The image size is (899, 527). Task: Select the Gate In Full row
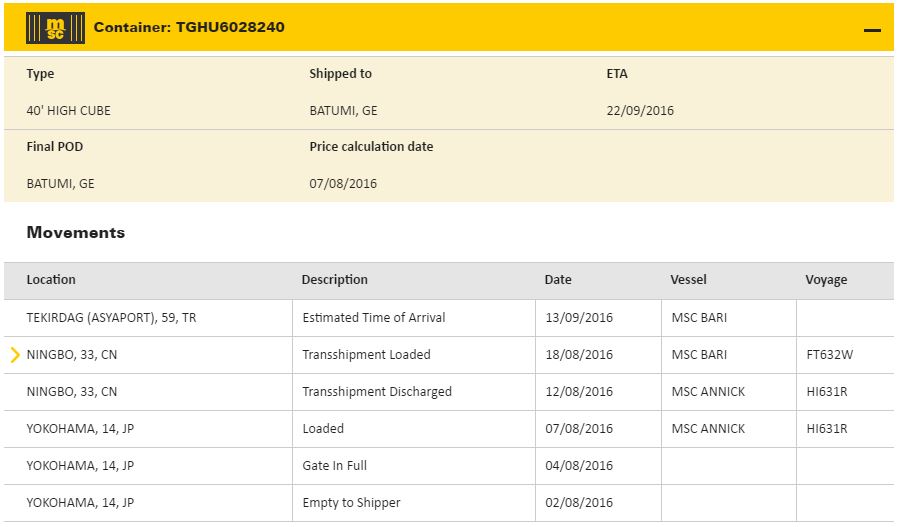337,466
